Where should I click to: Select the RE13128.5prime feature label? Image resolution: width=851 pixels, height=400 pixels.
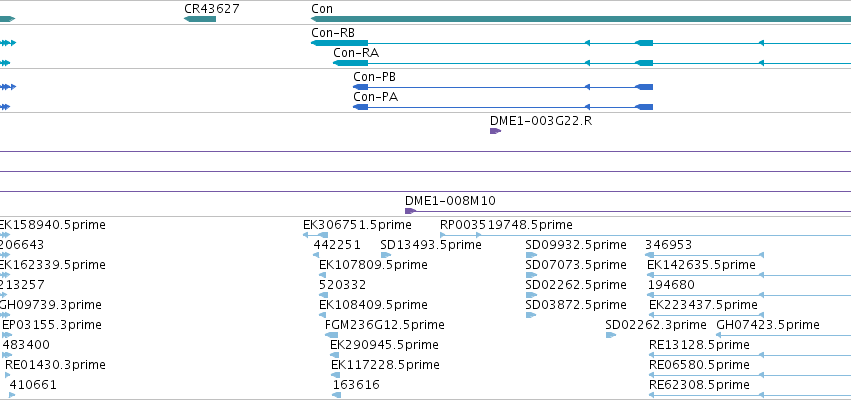click(x=699, y=345)
